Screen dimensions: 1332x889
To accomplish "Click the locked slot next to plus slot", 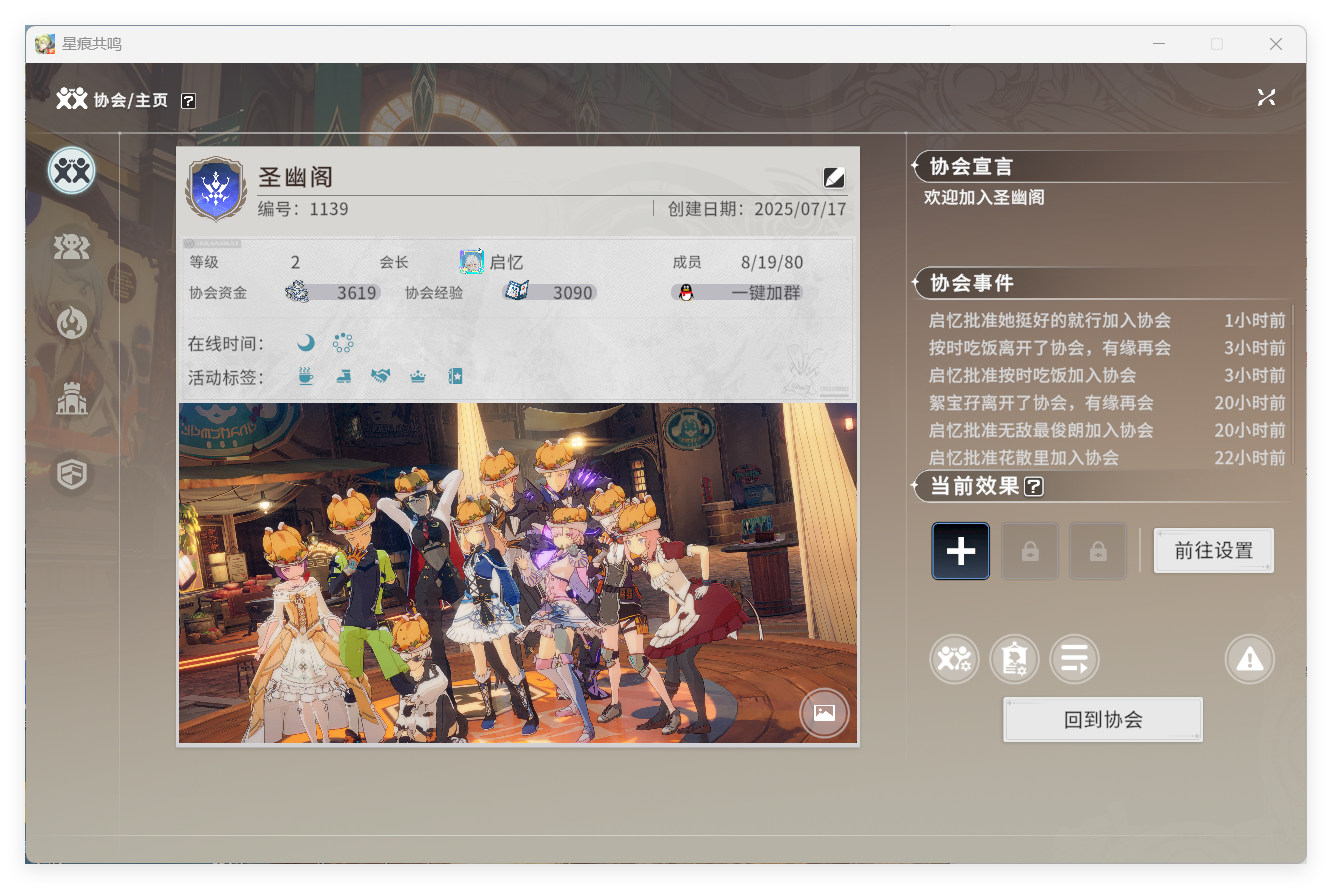I will point(1029,551).
